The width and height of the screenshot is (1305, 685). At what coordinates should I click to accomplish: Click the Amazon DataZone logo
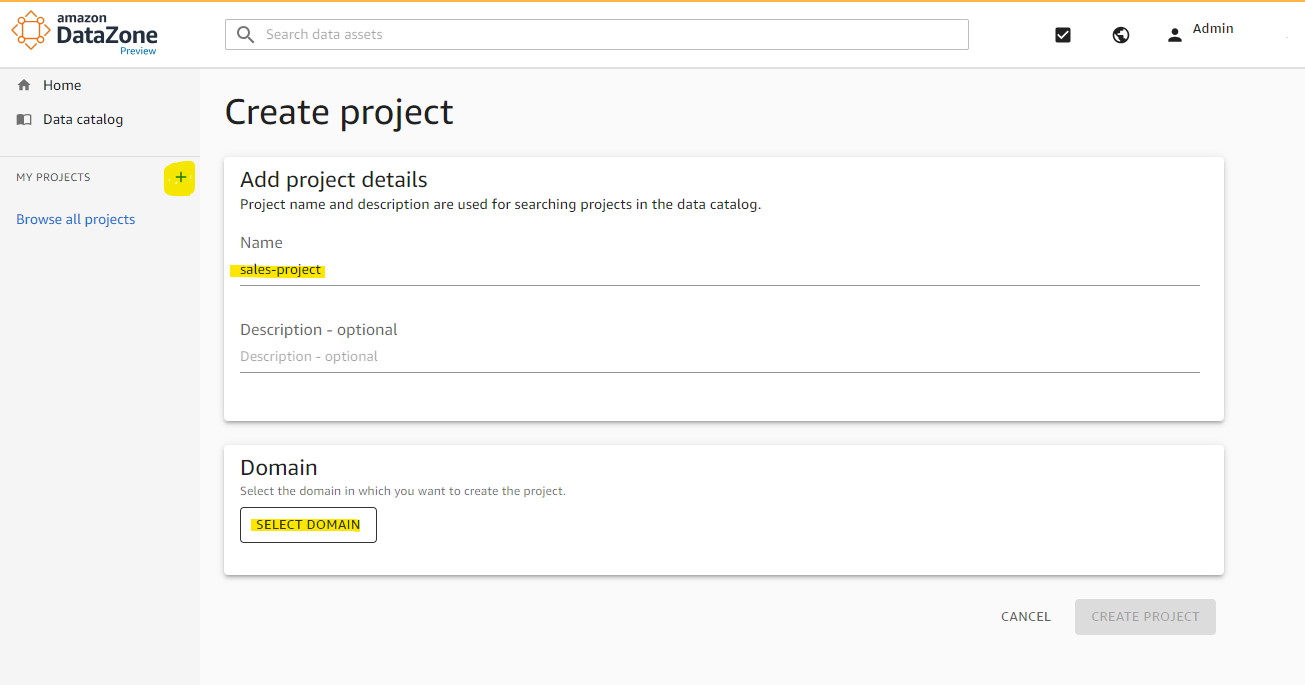click(84, 33)
